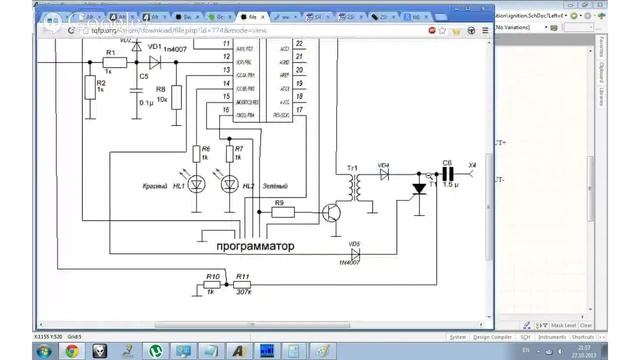The width and height of the screenshot is (640, 360).
Task: Click the Chrome vertical scrollbar thumb
Action: pyautogui.click(x=489, y=207)
